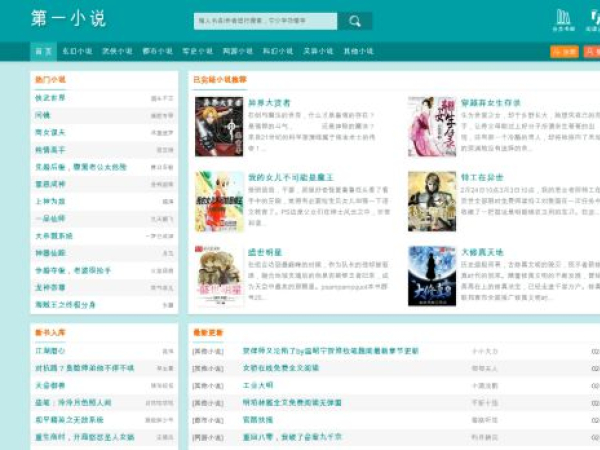The height and width of the screenshot is (450, 600).
Task: Open the cover image of 特工在异世
Action: [x=432, y=202]
